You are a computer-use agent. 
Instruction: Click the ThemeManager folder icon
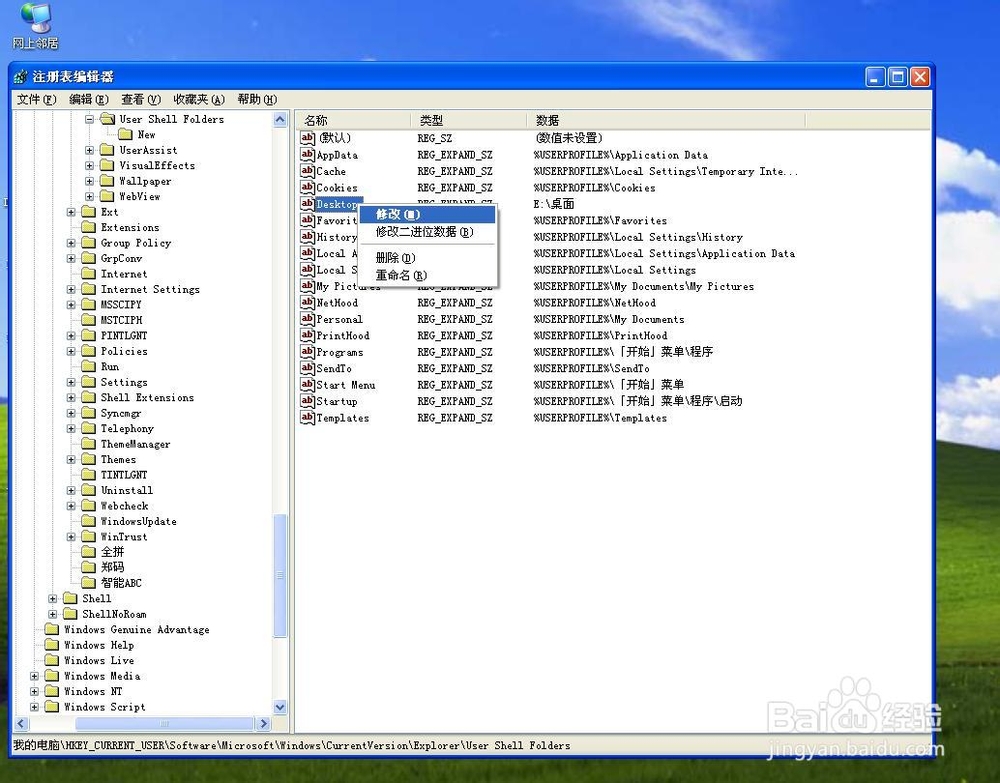pyautogui.click(x=89, y=444)
